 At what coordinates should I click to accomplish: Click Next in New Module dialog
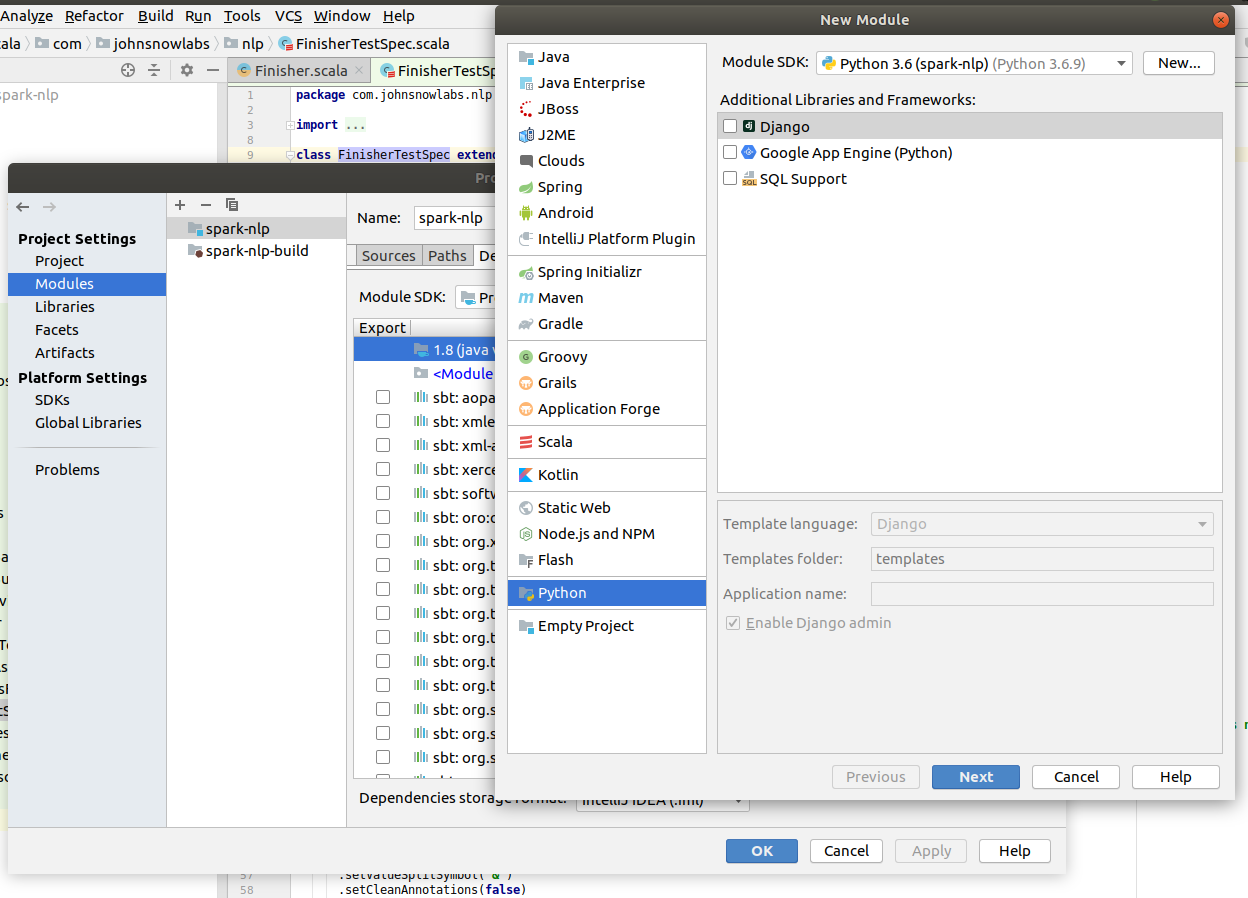click(x=976, y=777)
